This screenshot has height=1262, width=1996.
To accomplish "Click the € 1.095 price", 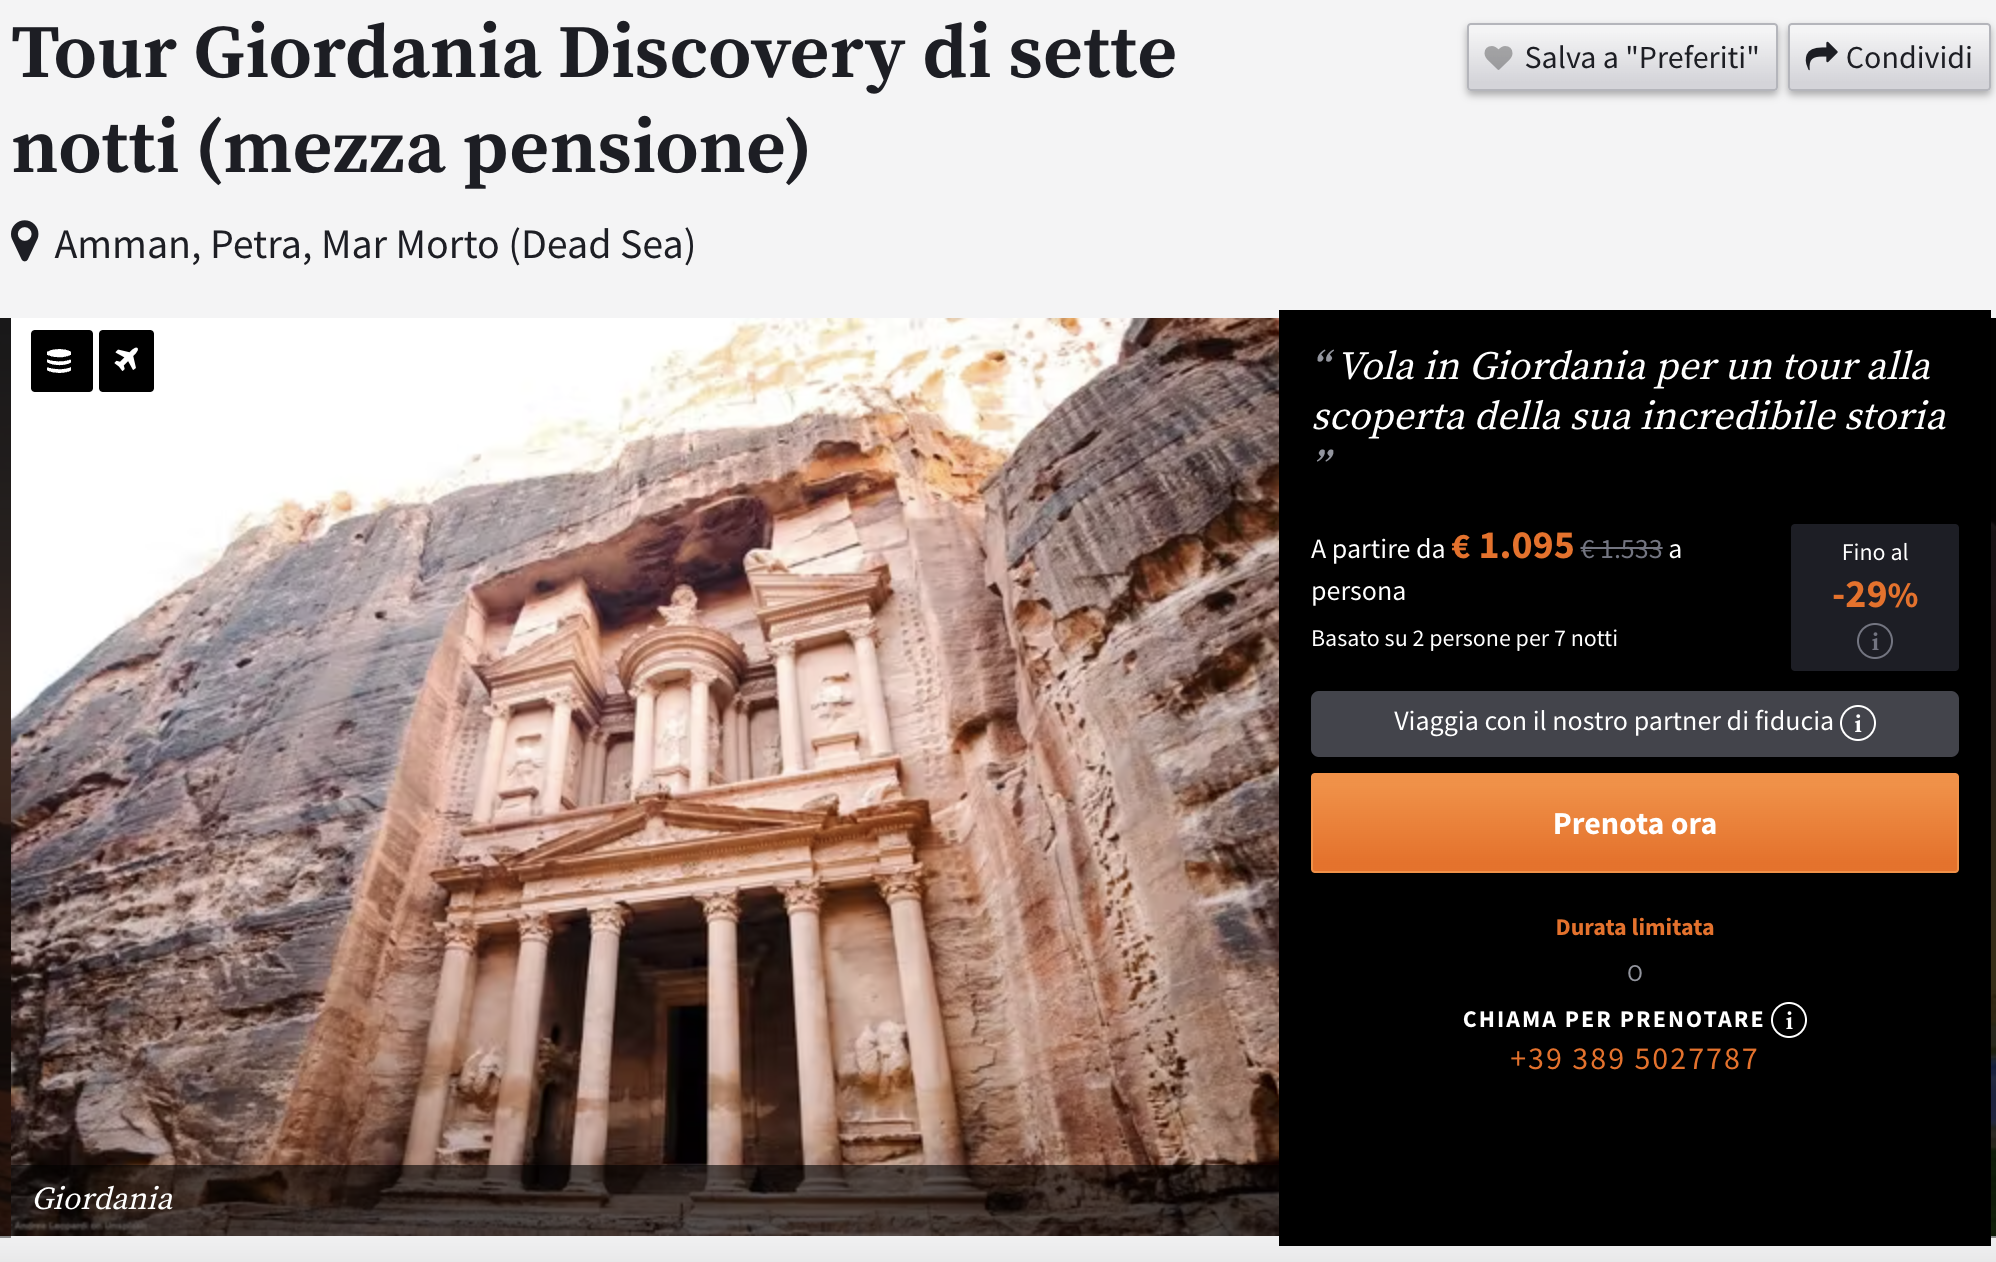I will (1513, 546).
